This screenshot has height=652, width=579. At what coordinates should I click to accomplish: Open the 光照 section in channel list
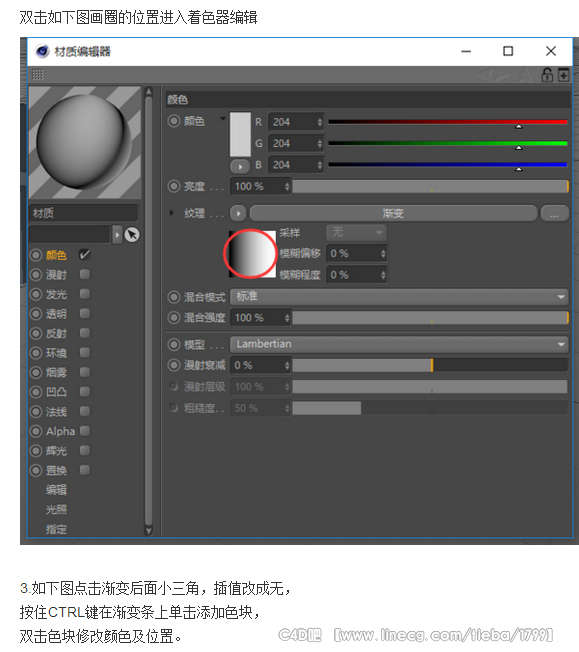coord(56,509)
